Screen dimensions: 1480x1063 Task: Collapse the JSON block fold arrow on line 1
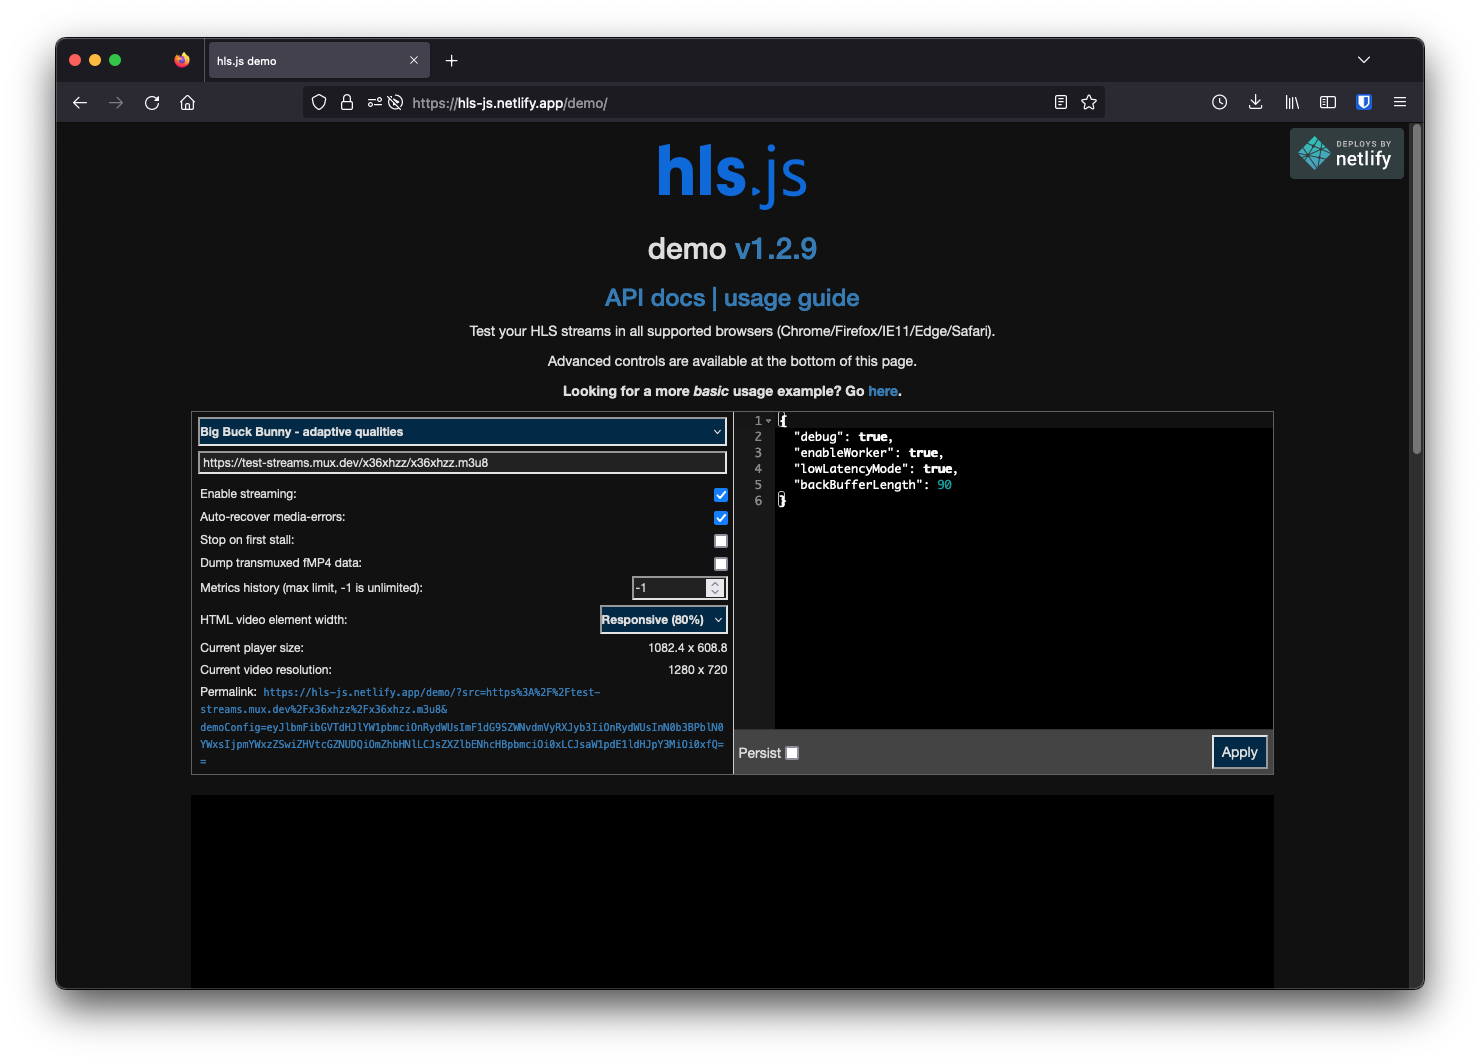click(768, 421)
